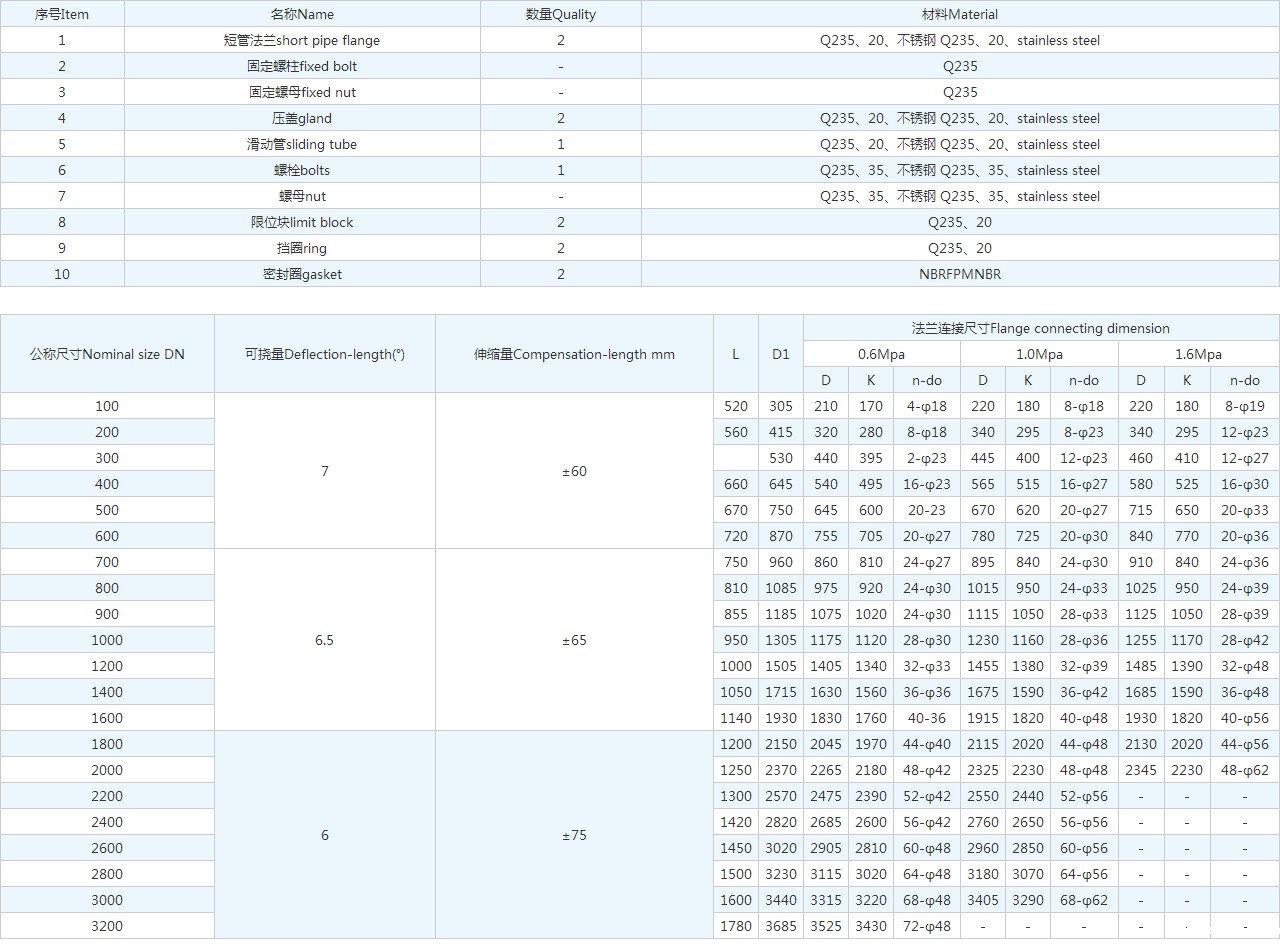Click the Flange connecting dimension header
The width and height of the screenshot is (1280, 946).
[x=1040, y=328]
